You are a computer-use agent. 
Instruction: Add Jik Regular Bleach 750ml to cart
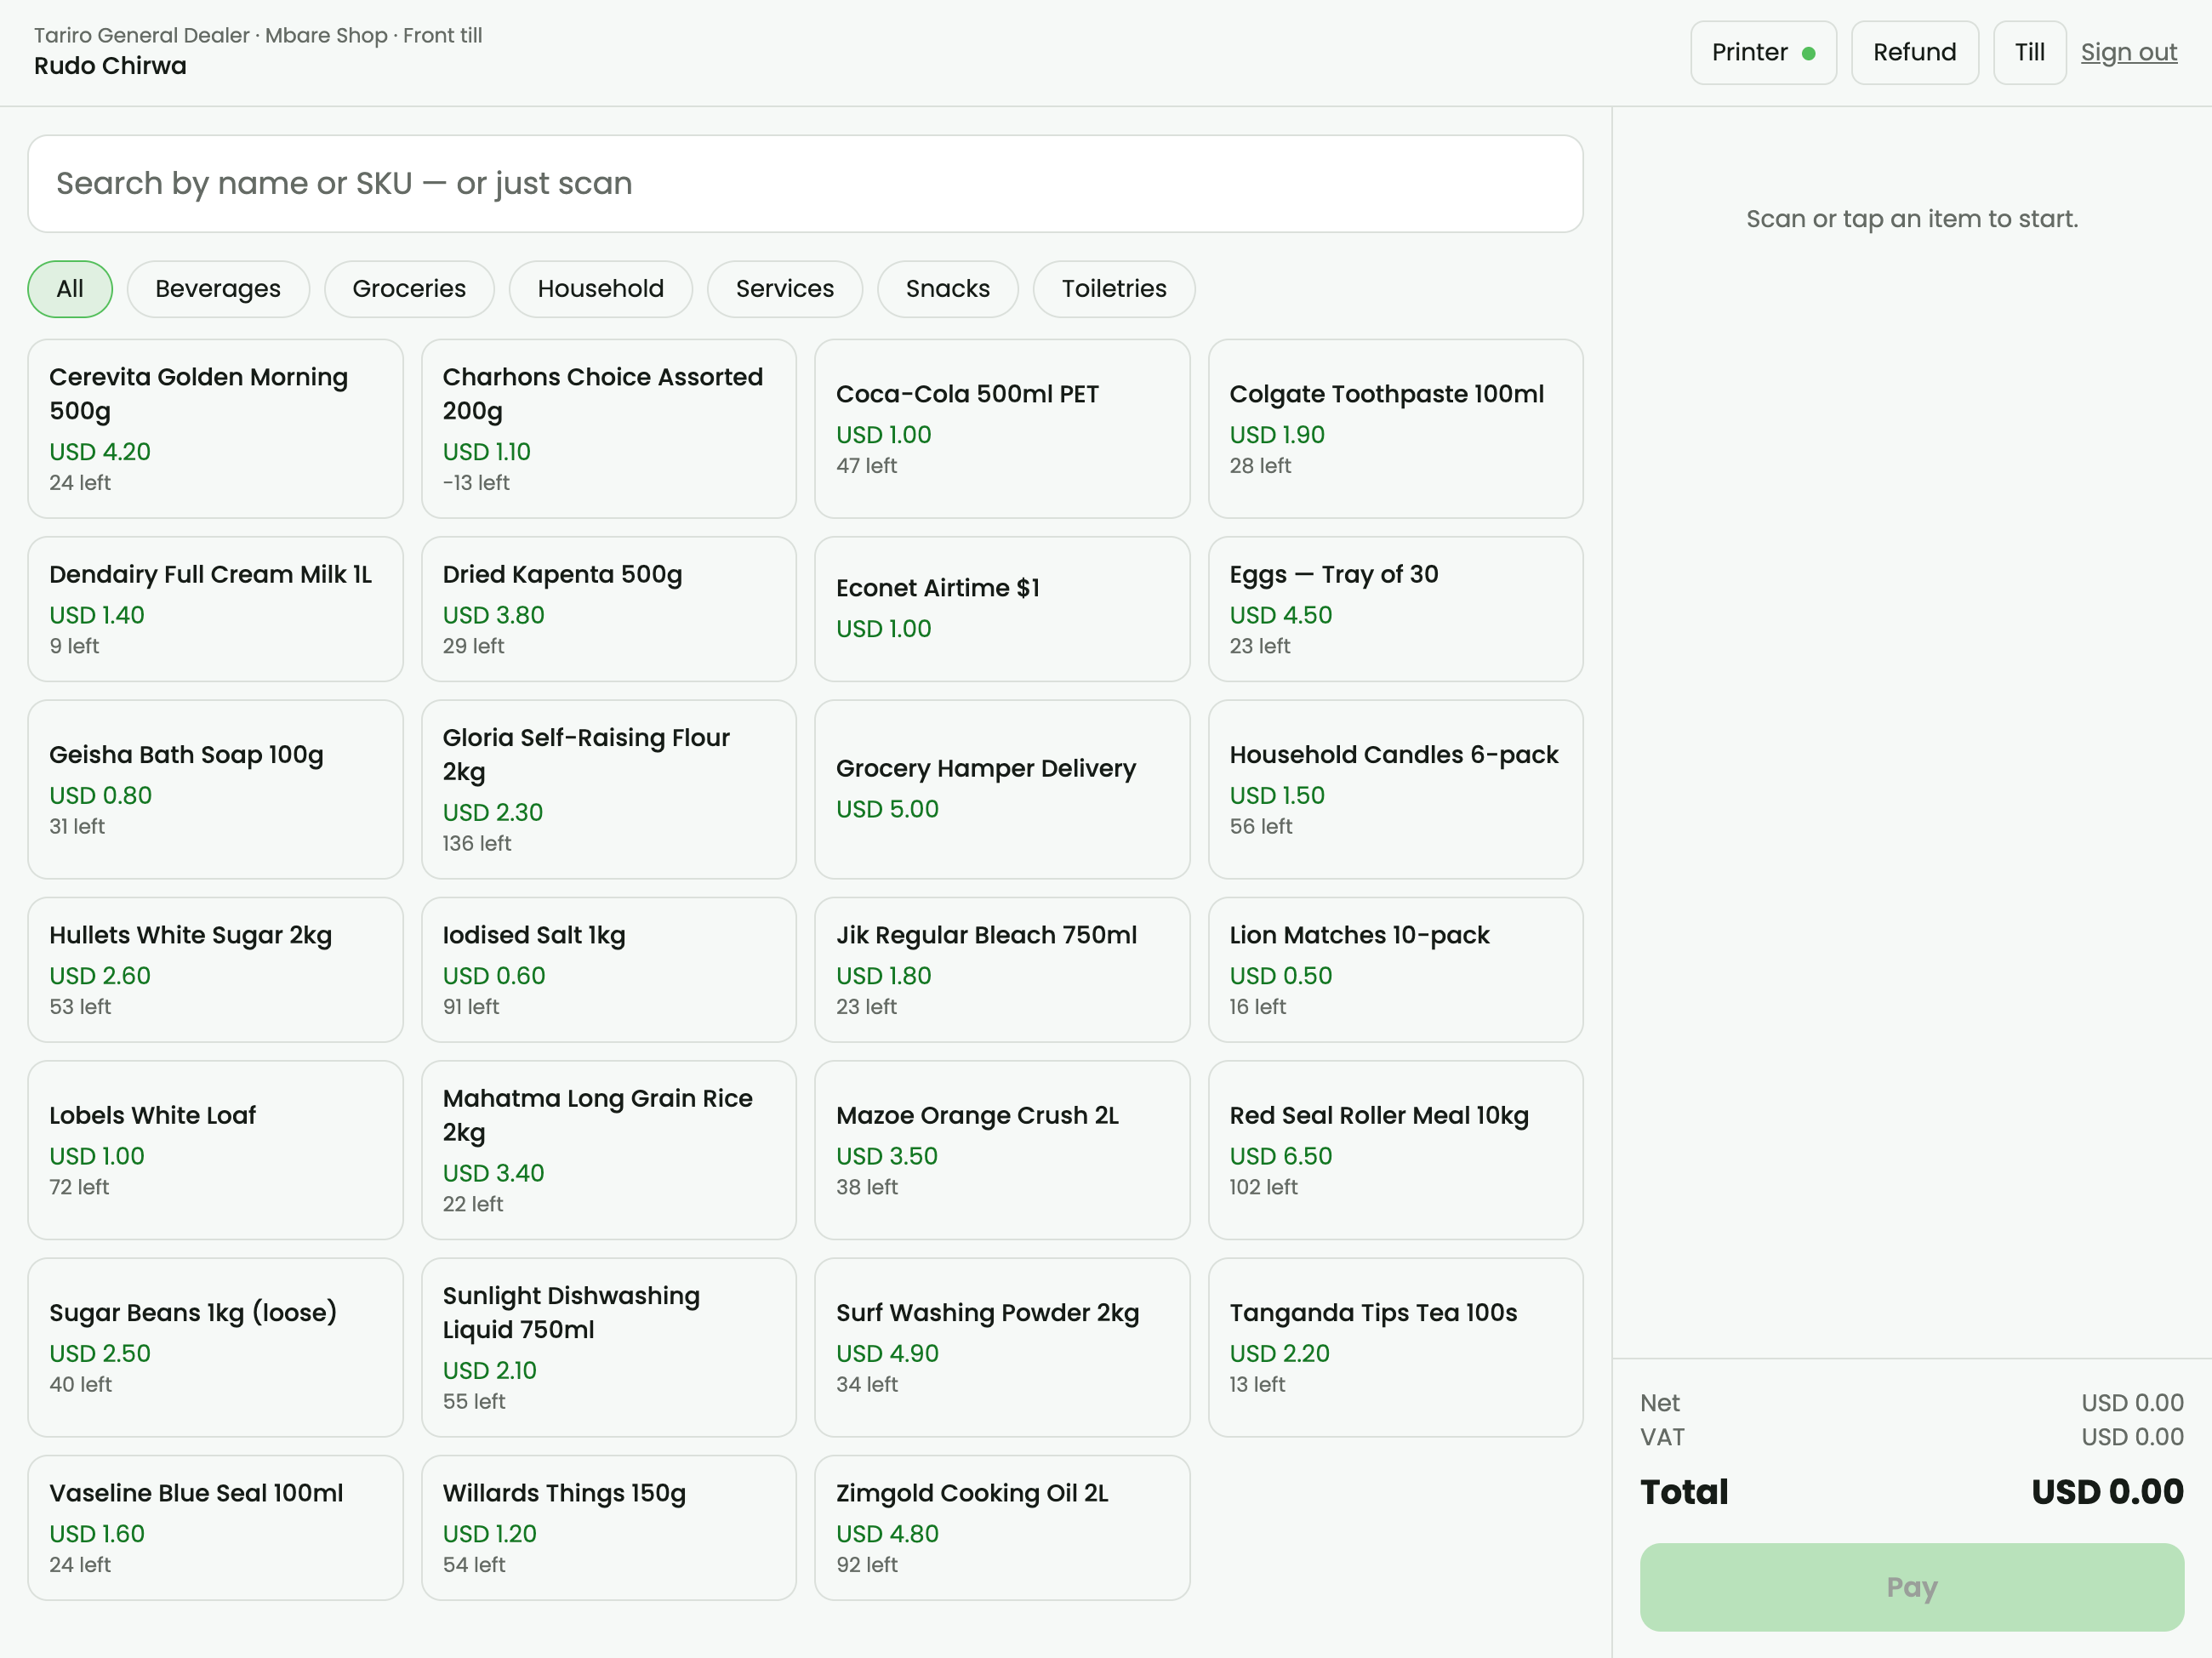(x=1002, y=970)
